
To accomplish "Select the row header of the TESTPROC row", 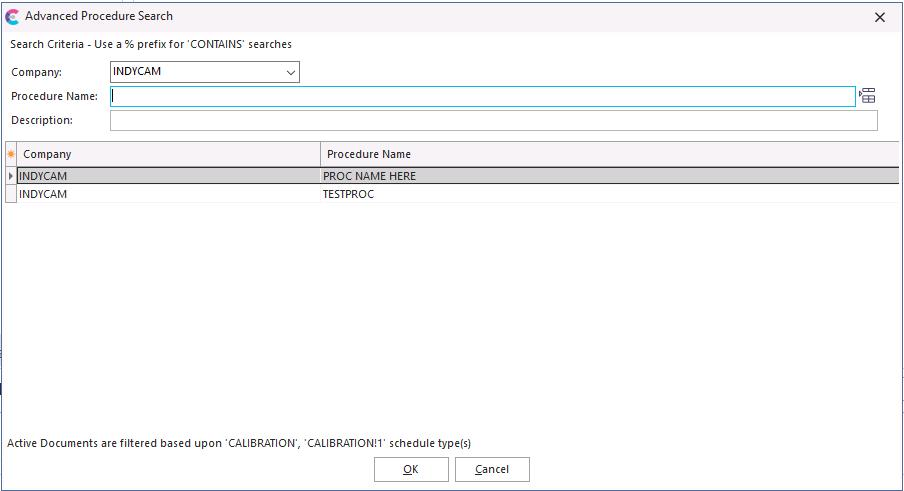I will [x=11, y=194].
